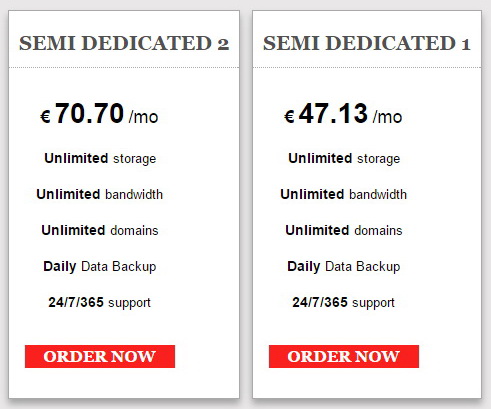The image size is (491, 409).
Task: Click Unlimited bandwidth in Semi Dedicated 2
Action: (x=100, y=194)
